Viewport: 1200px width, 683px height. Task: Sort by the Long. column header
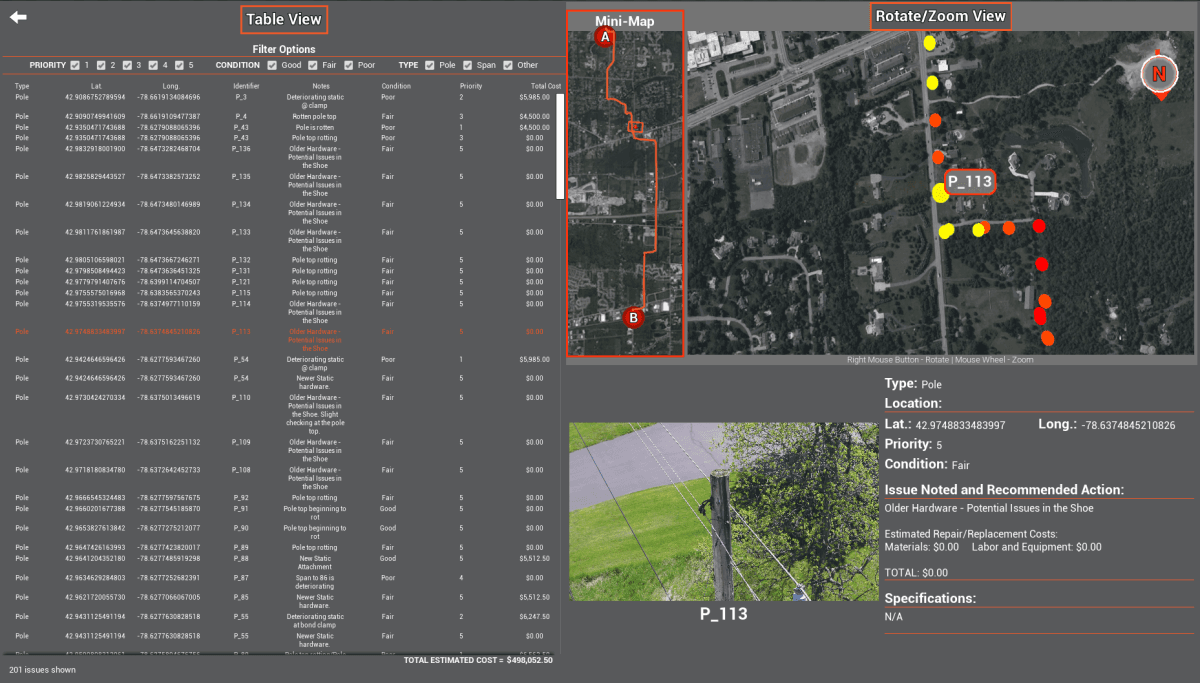click(x=170, y=86)
